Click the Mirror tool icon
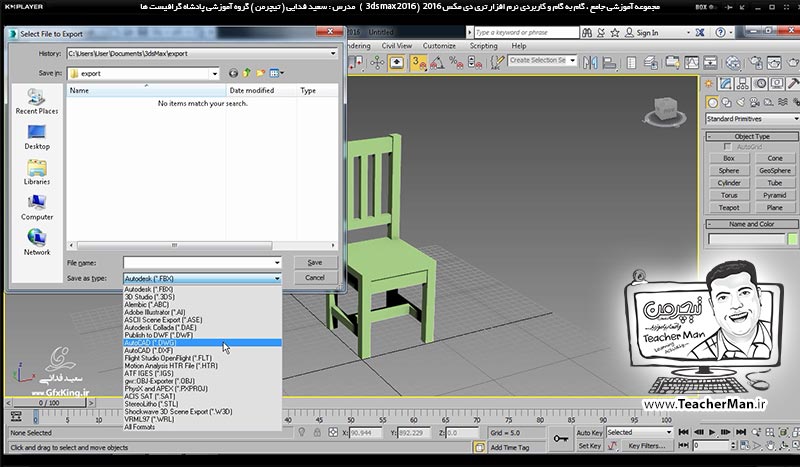 [x=590, y=63]
